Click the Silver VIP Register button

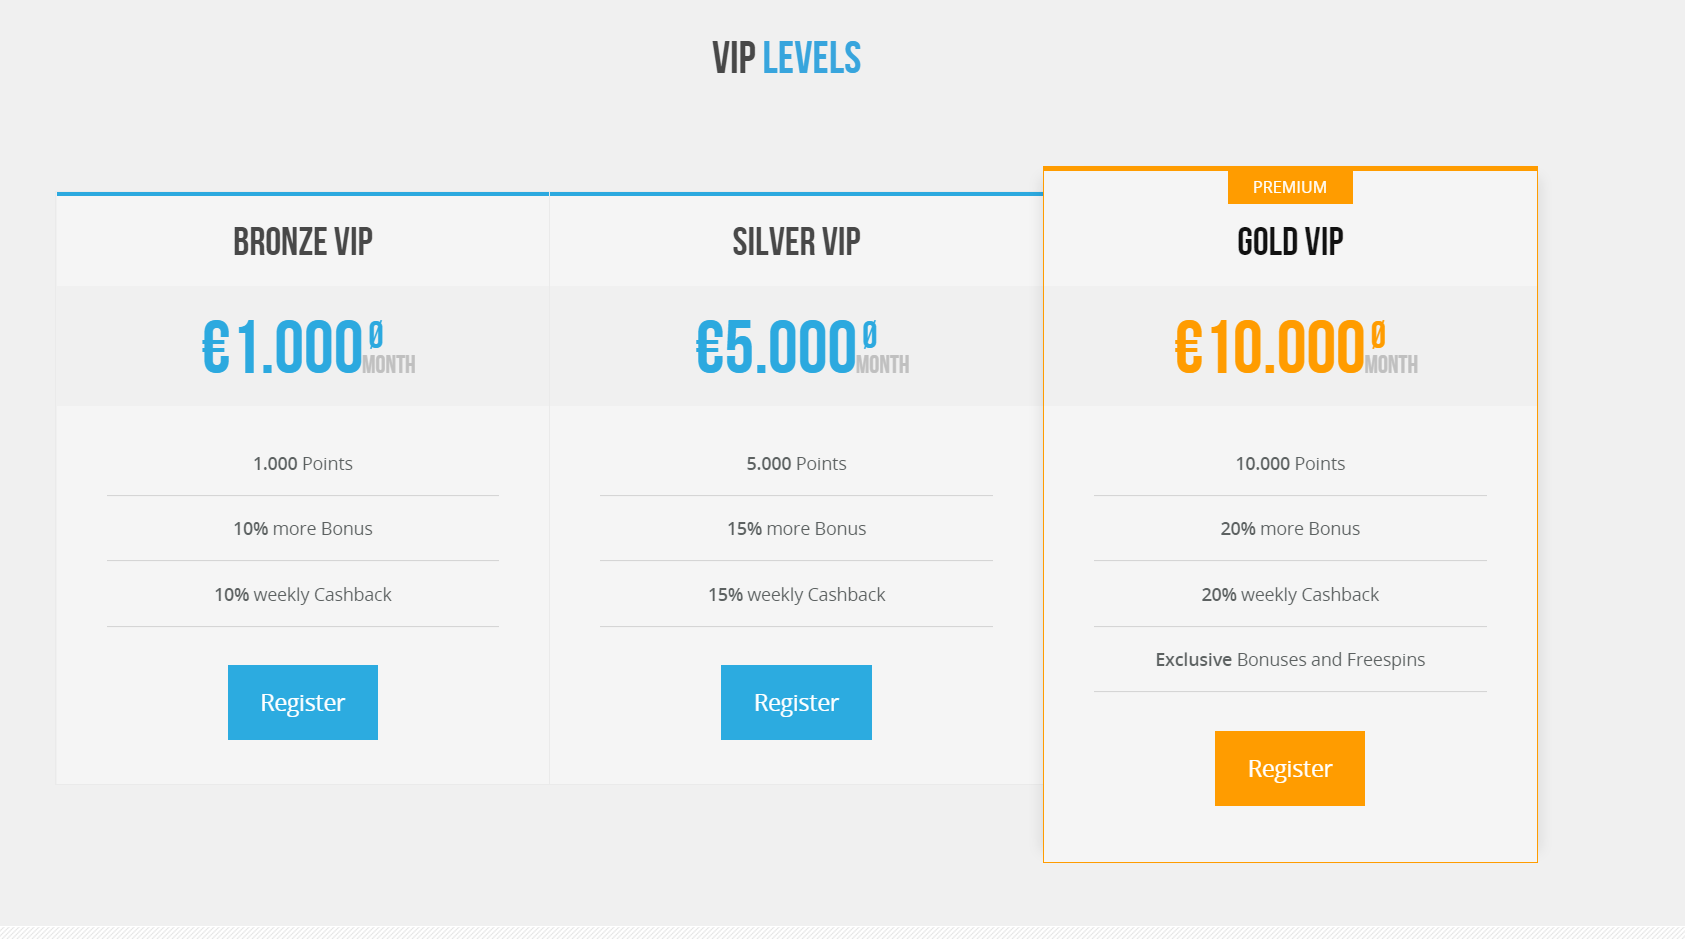tap(796, 702)
